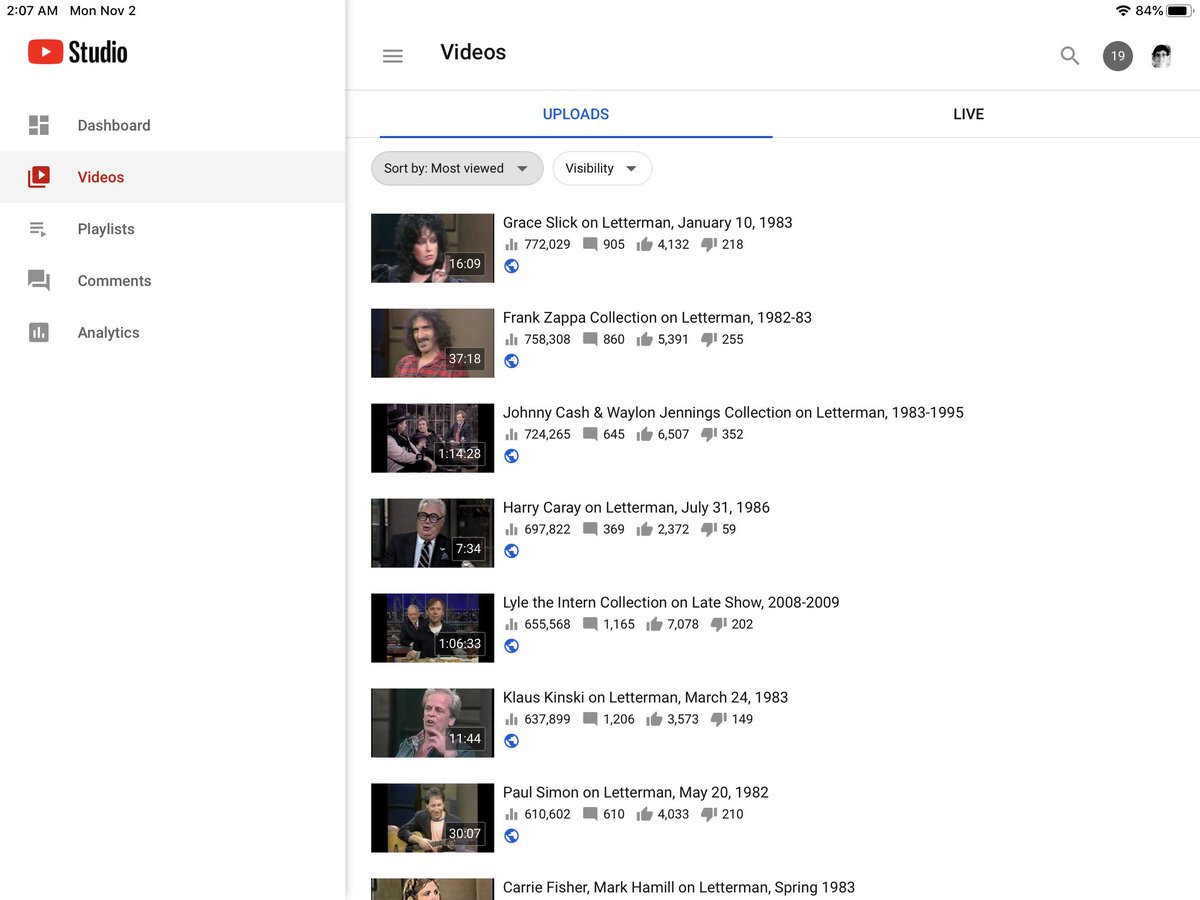Select Videos label in sidebar

tap(101, 177)
